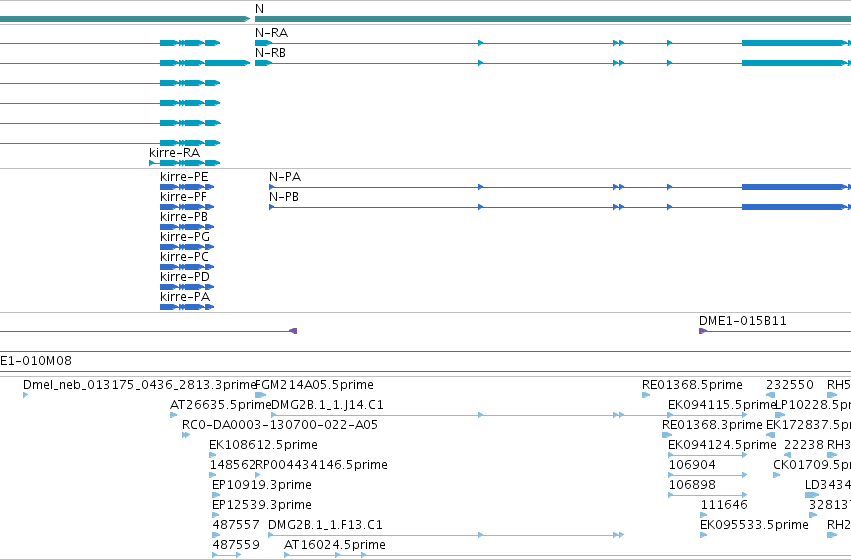Image resolution: width=851 pixels, height=560 pixels.
Task: Open the EK094124.5prime EST label
Action: pos(722,445)
